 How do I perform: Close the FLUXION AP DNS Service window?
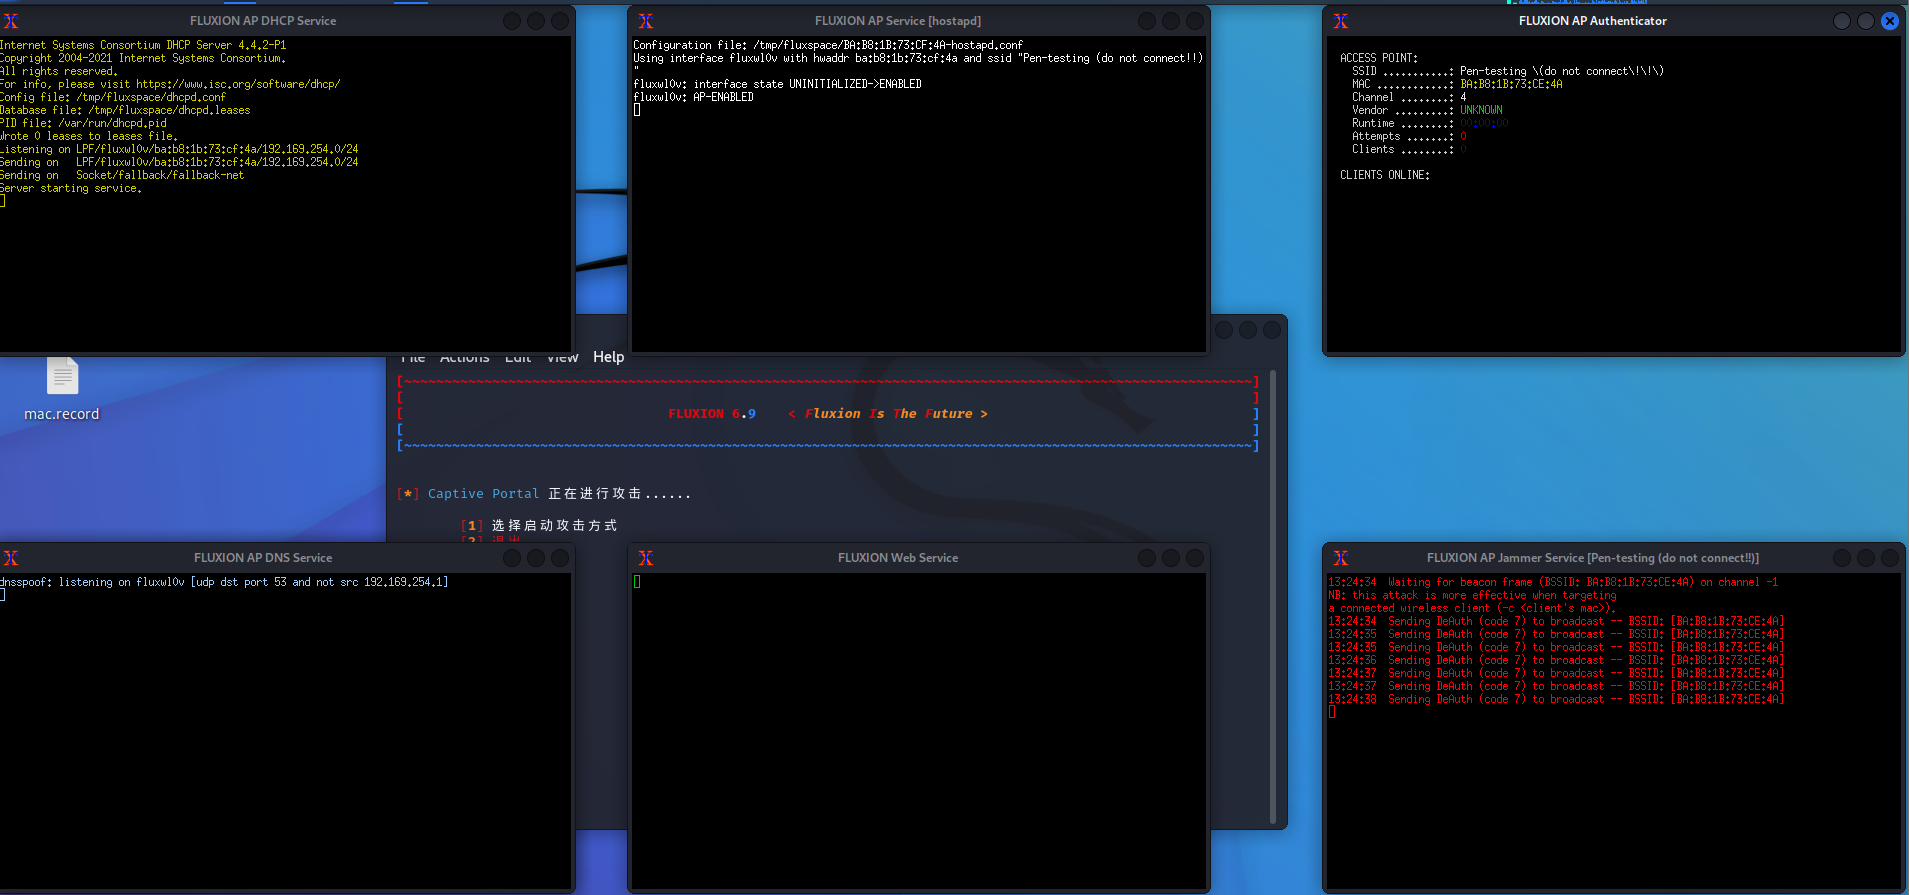tap(560, 558)
